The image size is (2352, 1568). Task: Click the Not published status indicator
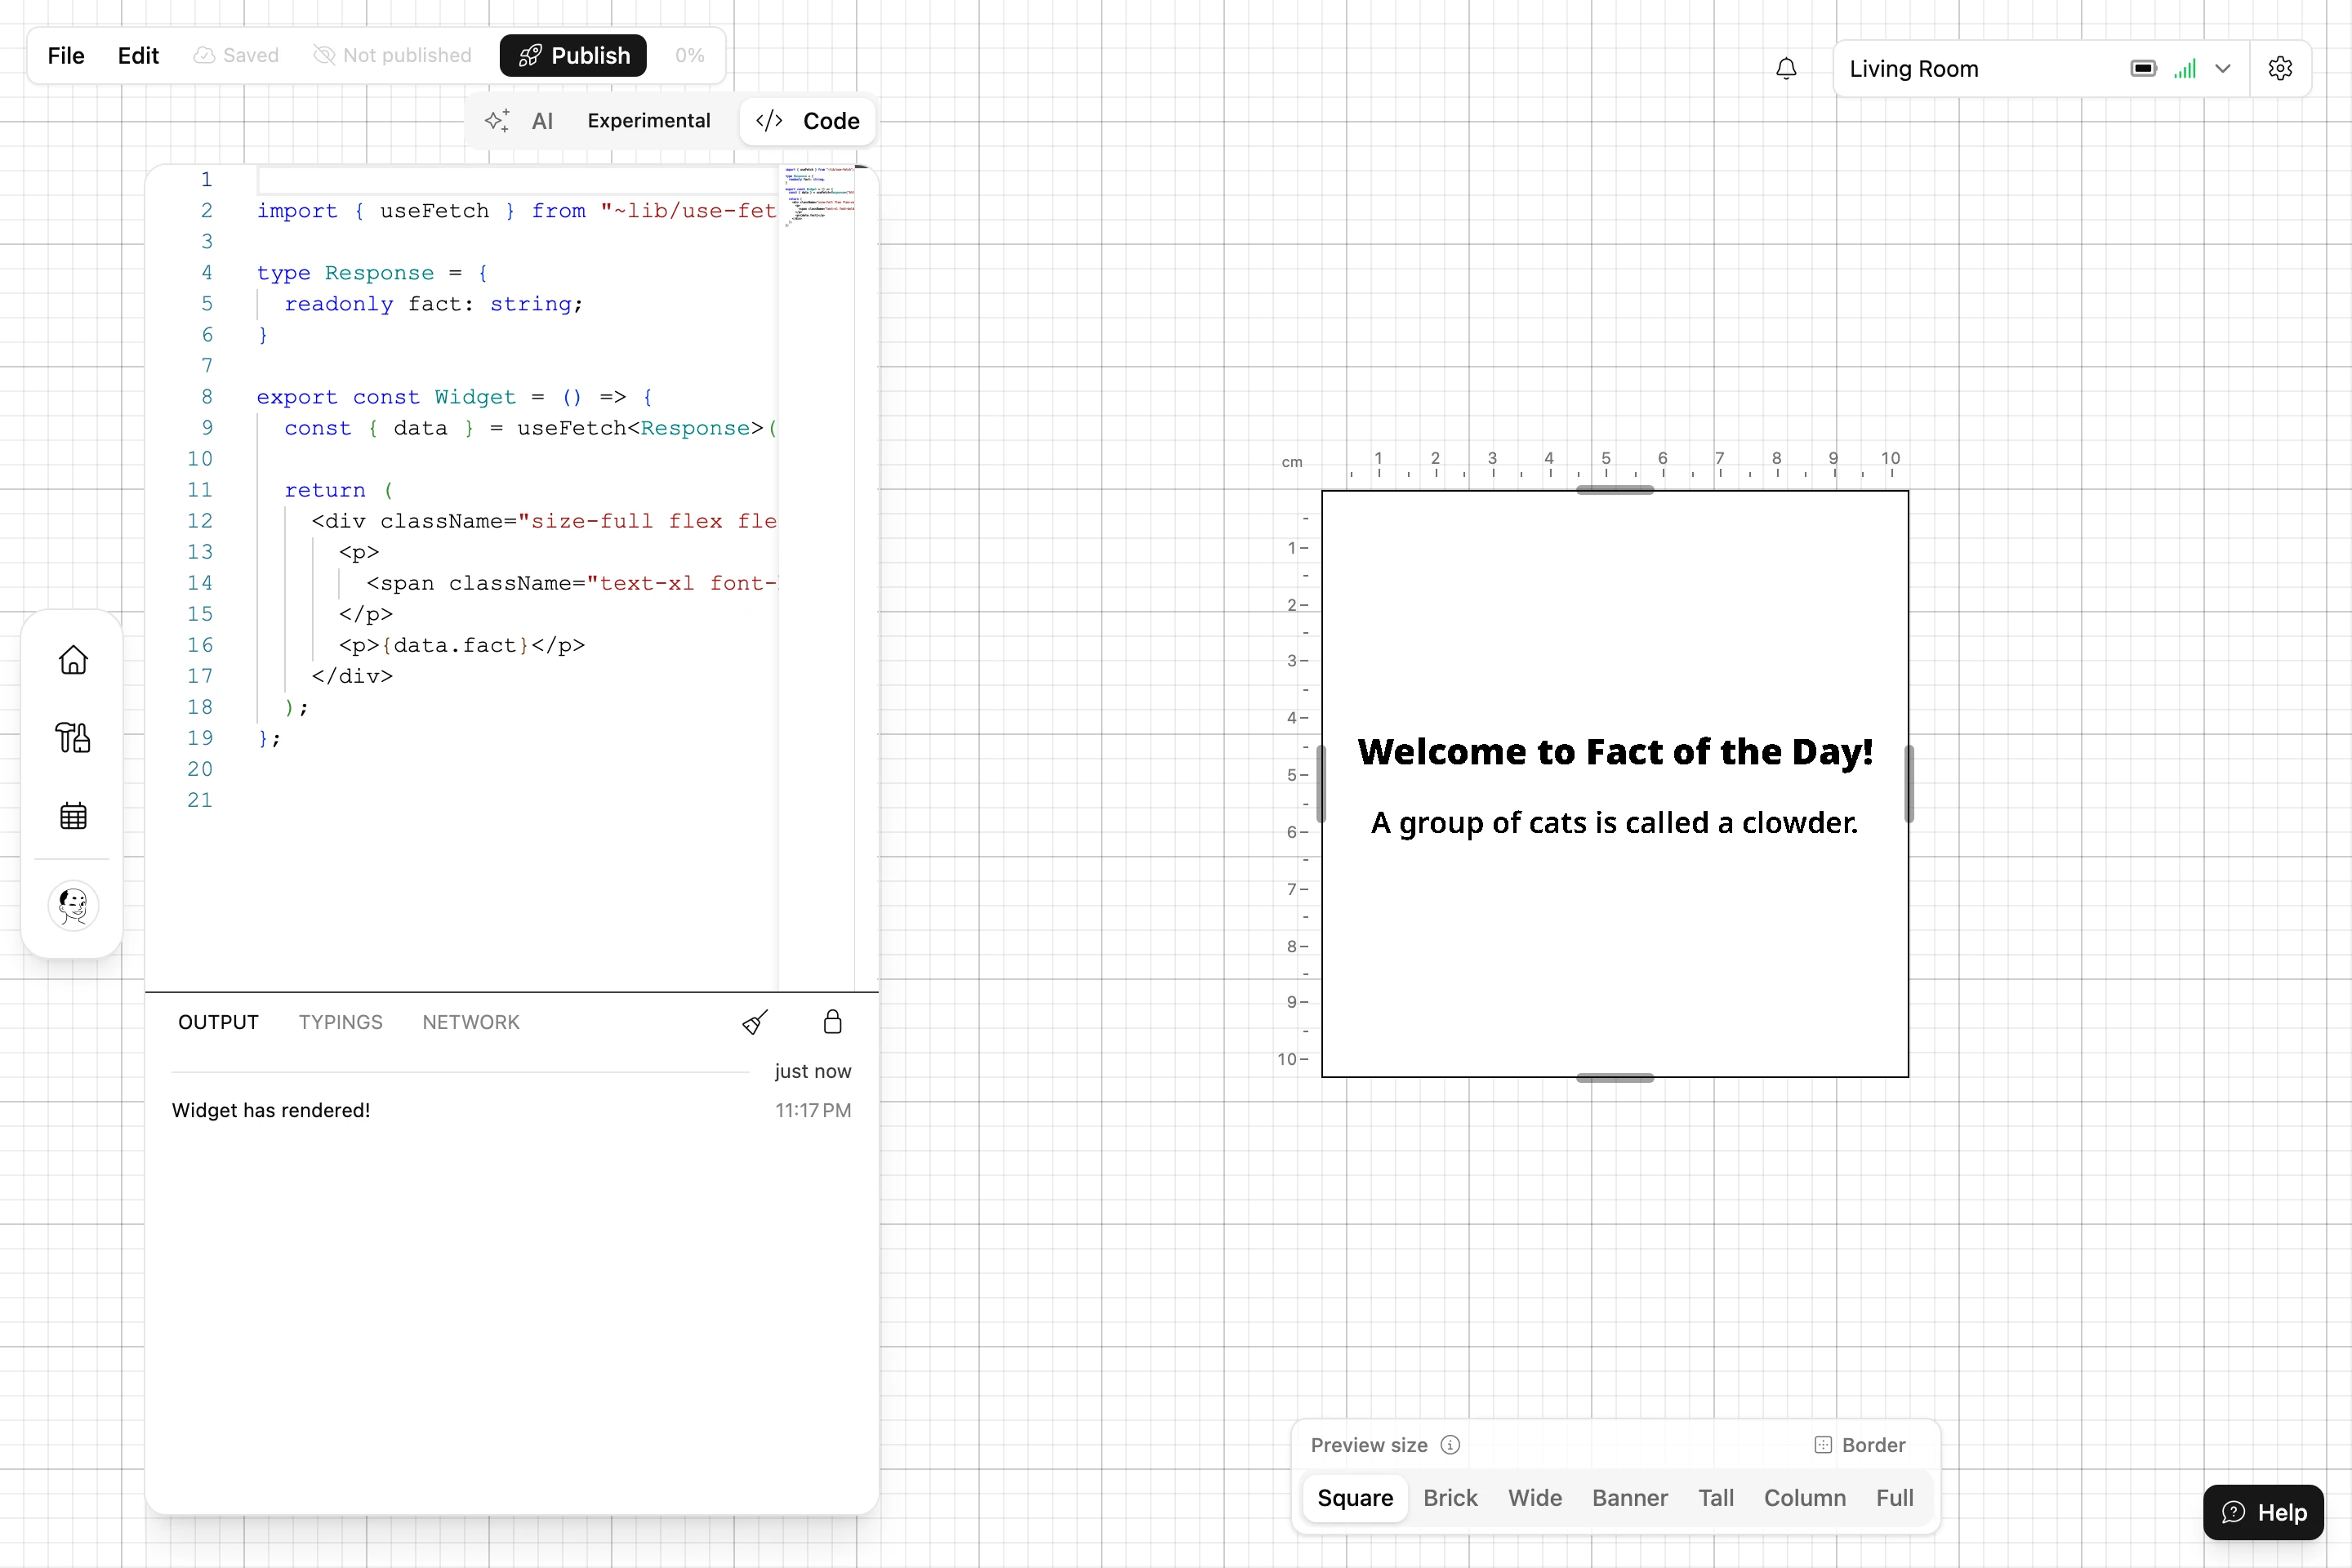click(392, 55)
